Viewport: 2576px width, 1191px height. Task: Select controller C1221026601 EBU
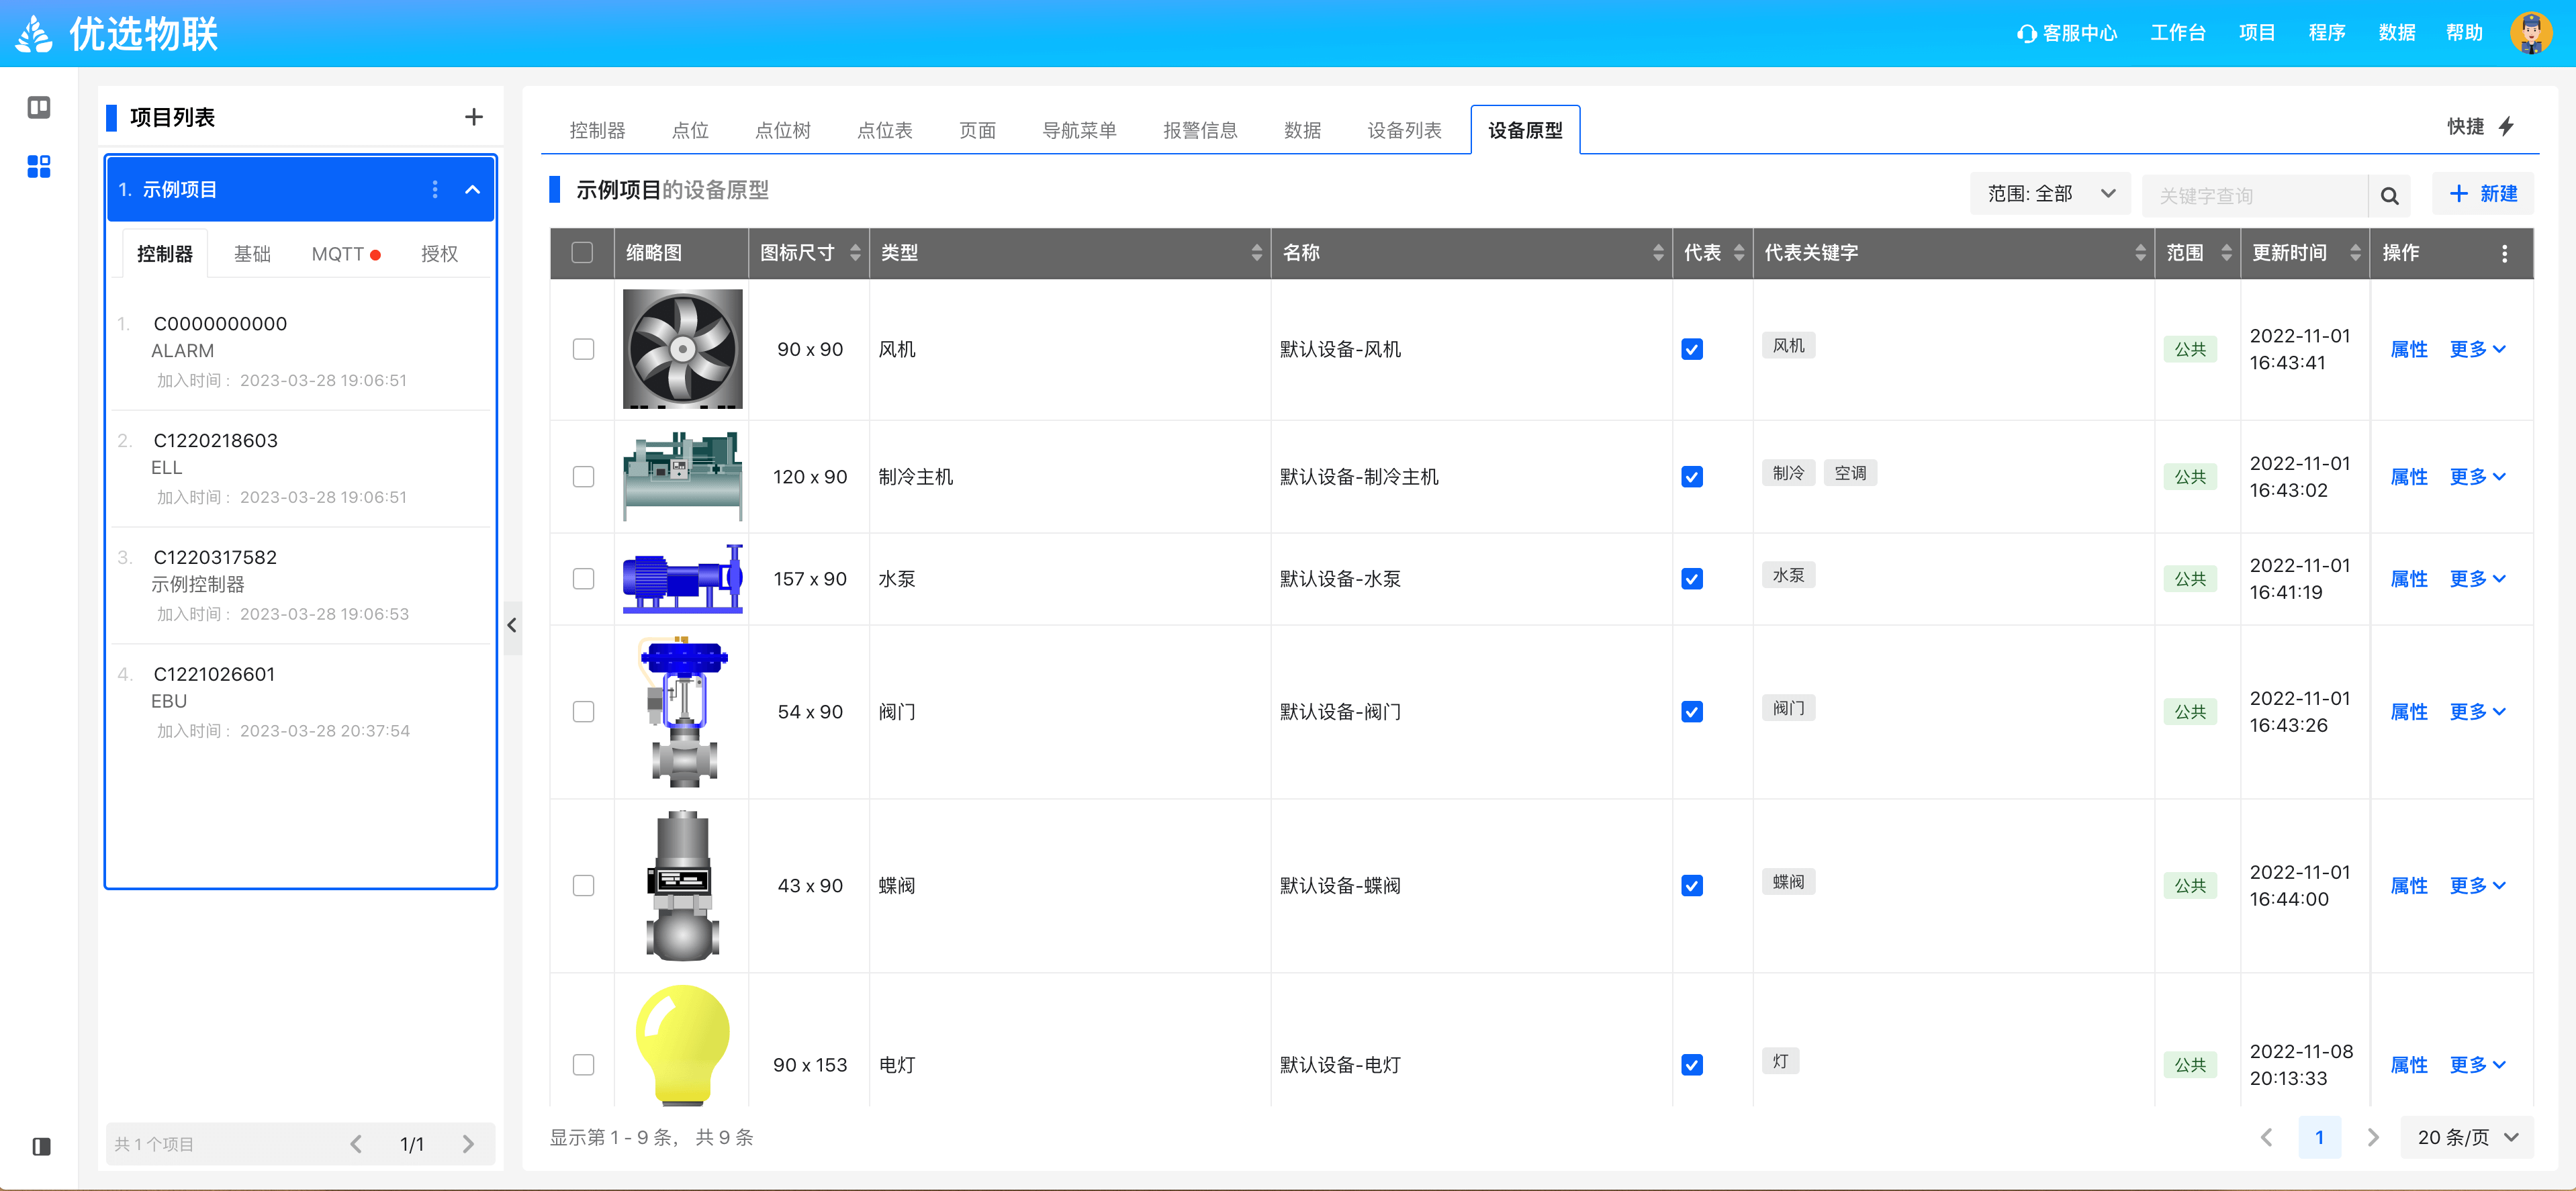(x=301, y=702)
